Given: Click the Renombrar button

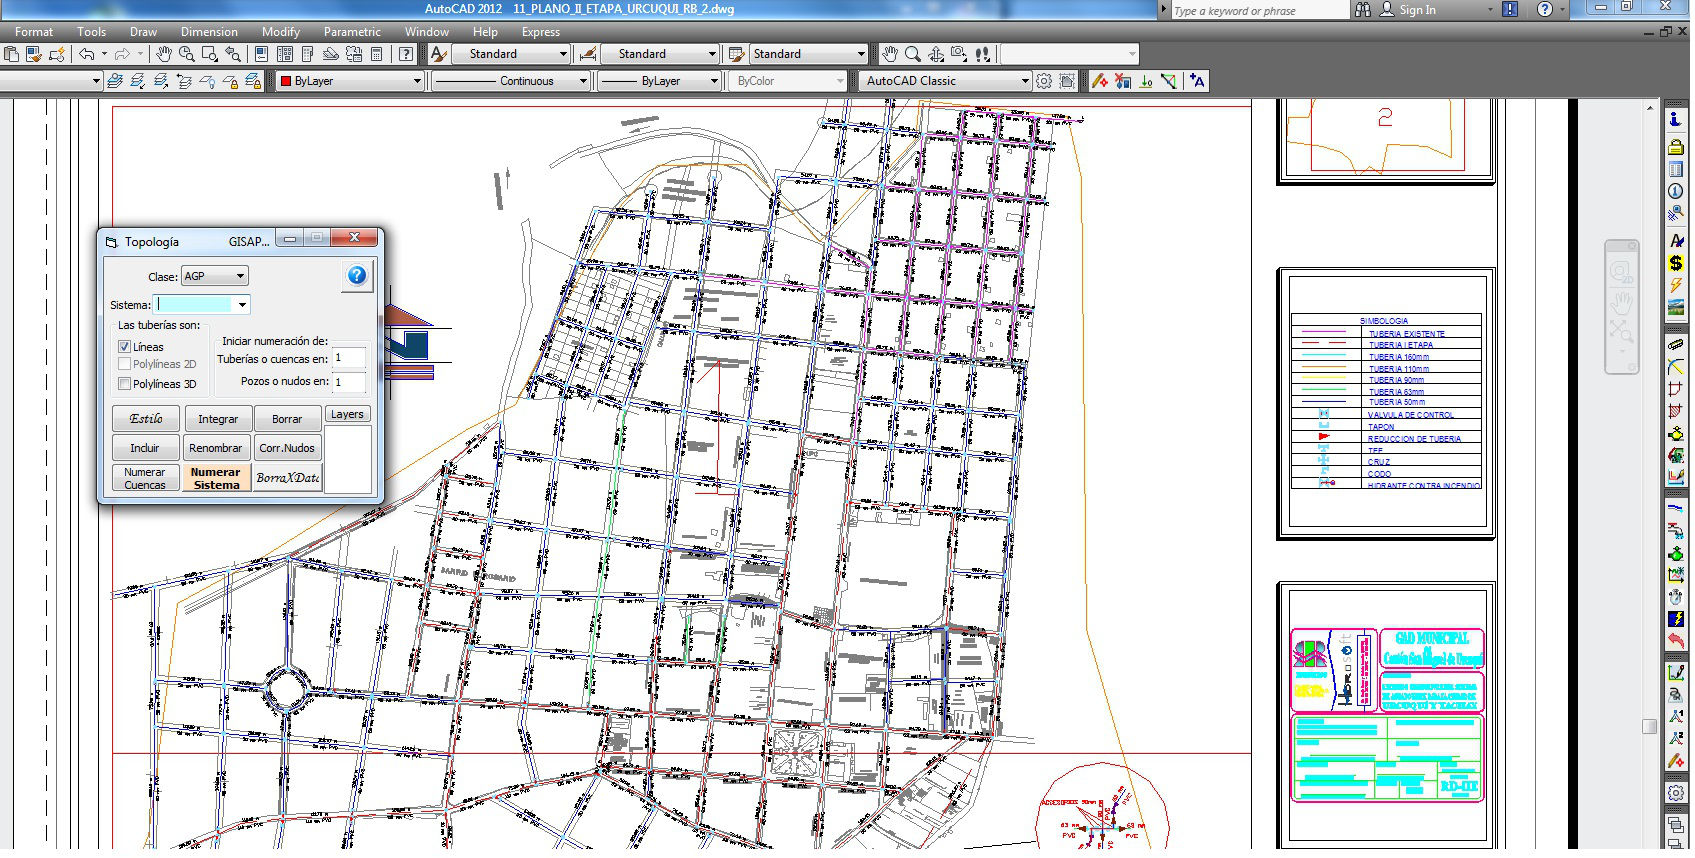Looking at the screenshot, I should click(x=215, y=448).
